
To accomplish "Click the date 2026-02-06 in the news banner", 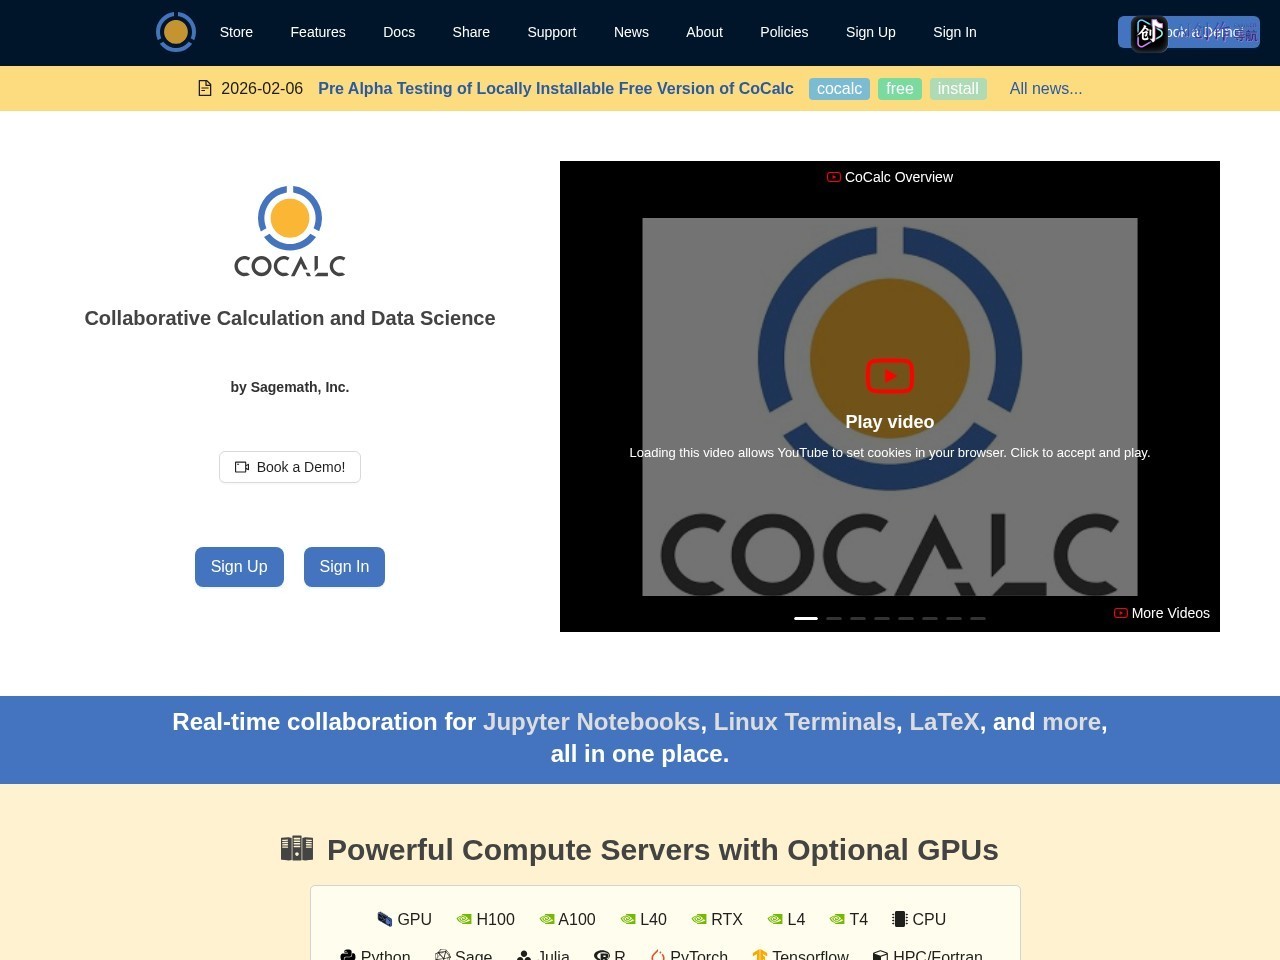I will 262,88.
